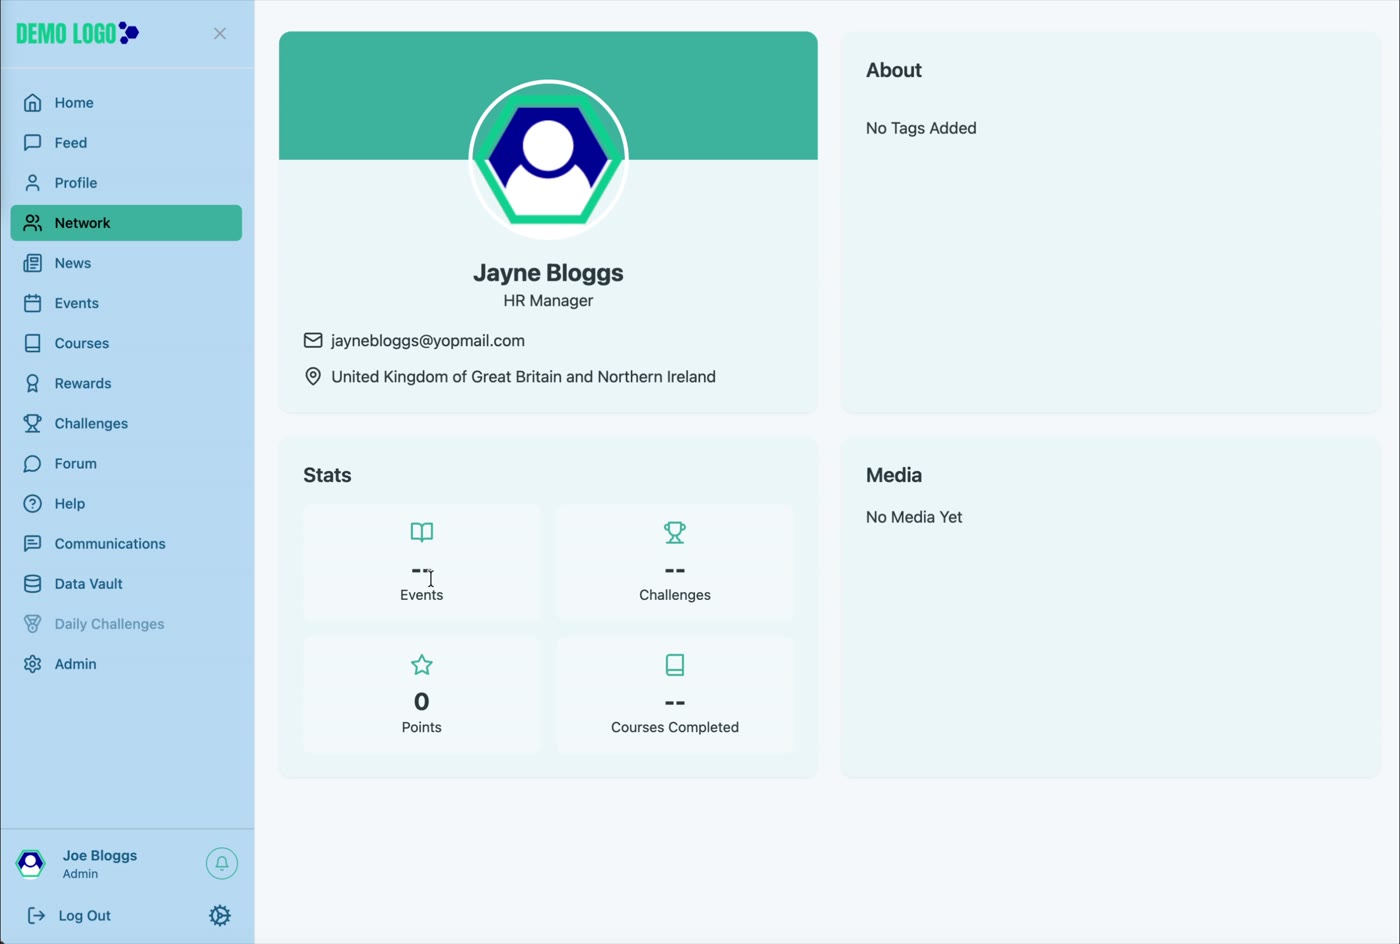Screen dimensions: 1400x944
Task: Click the email envelope icon
Action: pos(313,340)
